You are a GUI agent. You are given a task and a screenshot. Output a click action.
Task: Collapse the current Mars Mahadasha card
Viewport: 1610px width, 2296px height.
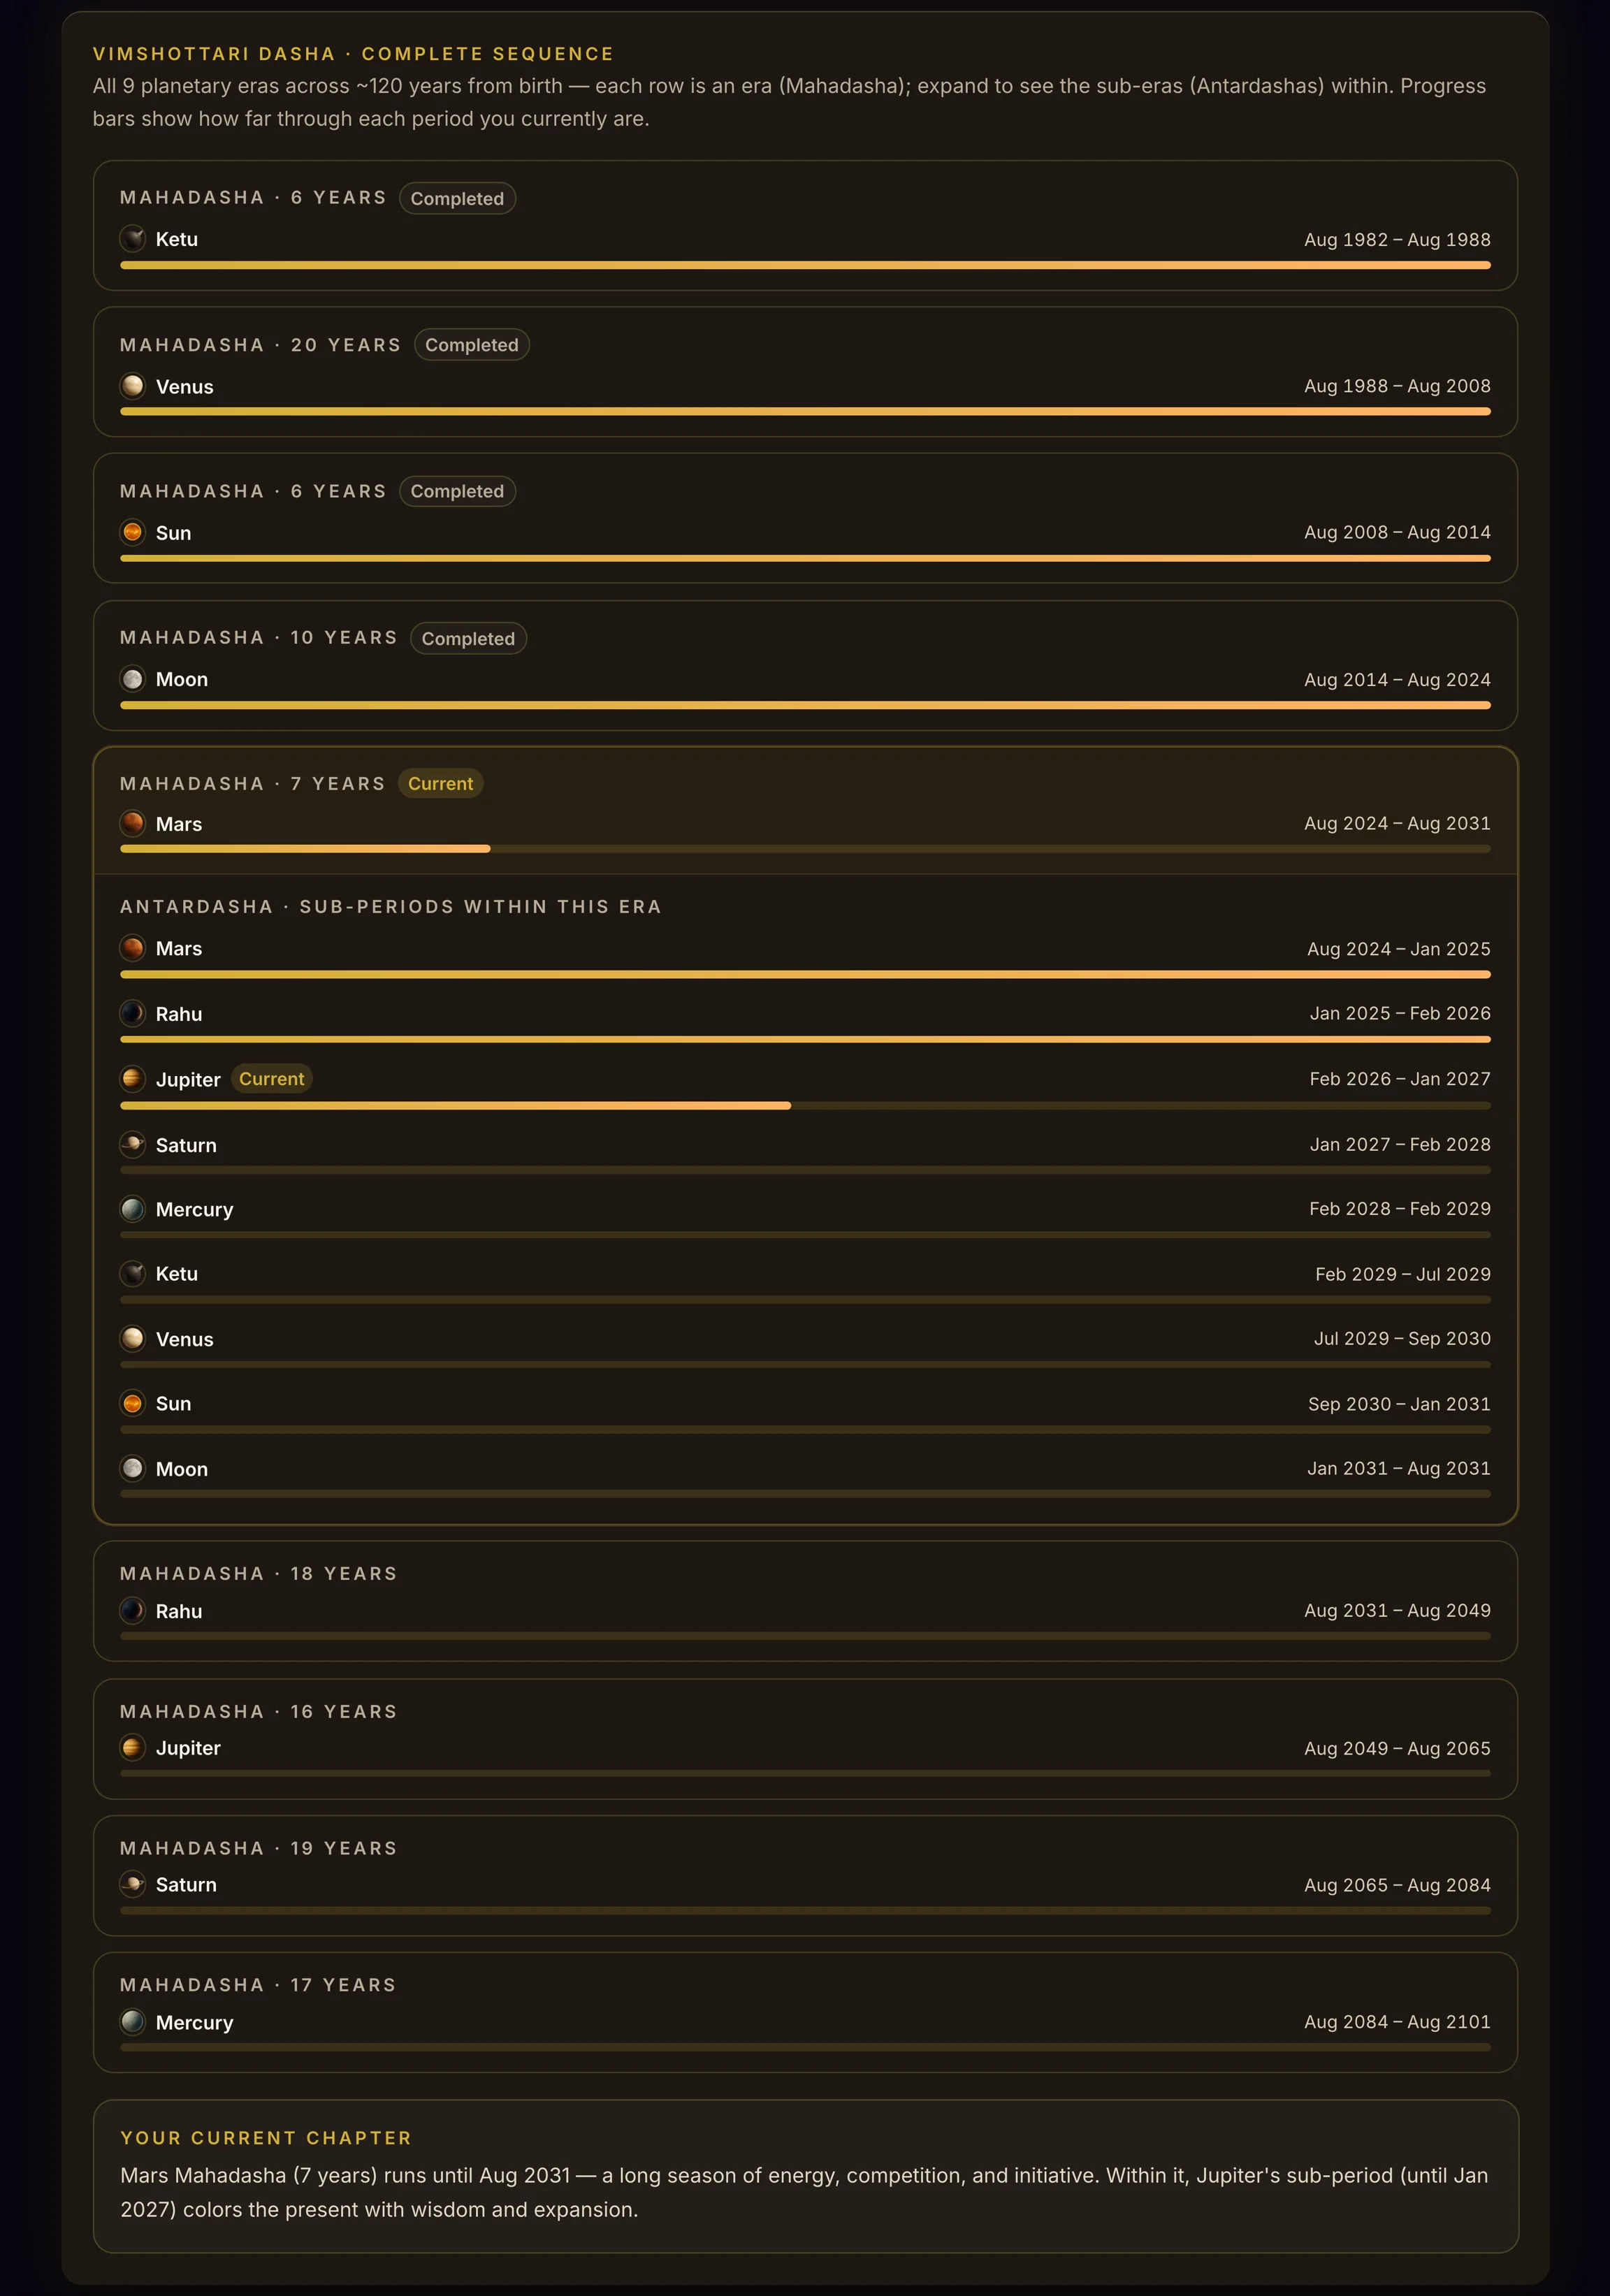click(x=805, y=811)
